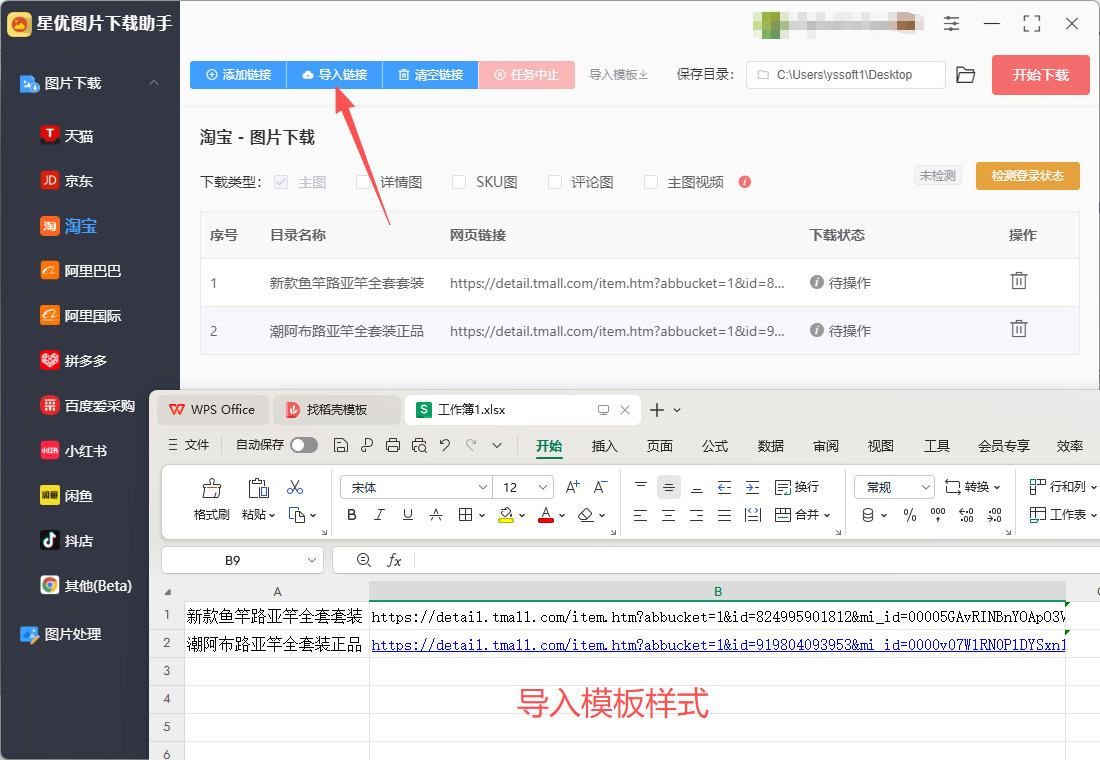
Task: Click the 开始下载 button
Action: click(1040, 75)
